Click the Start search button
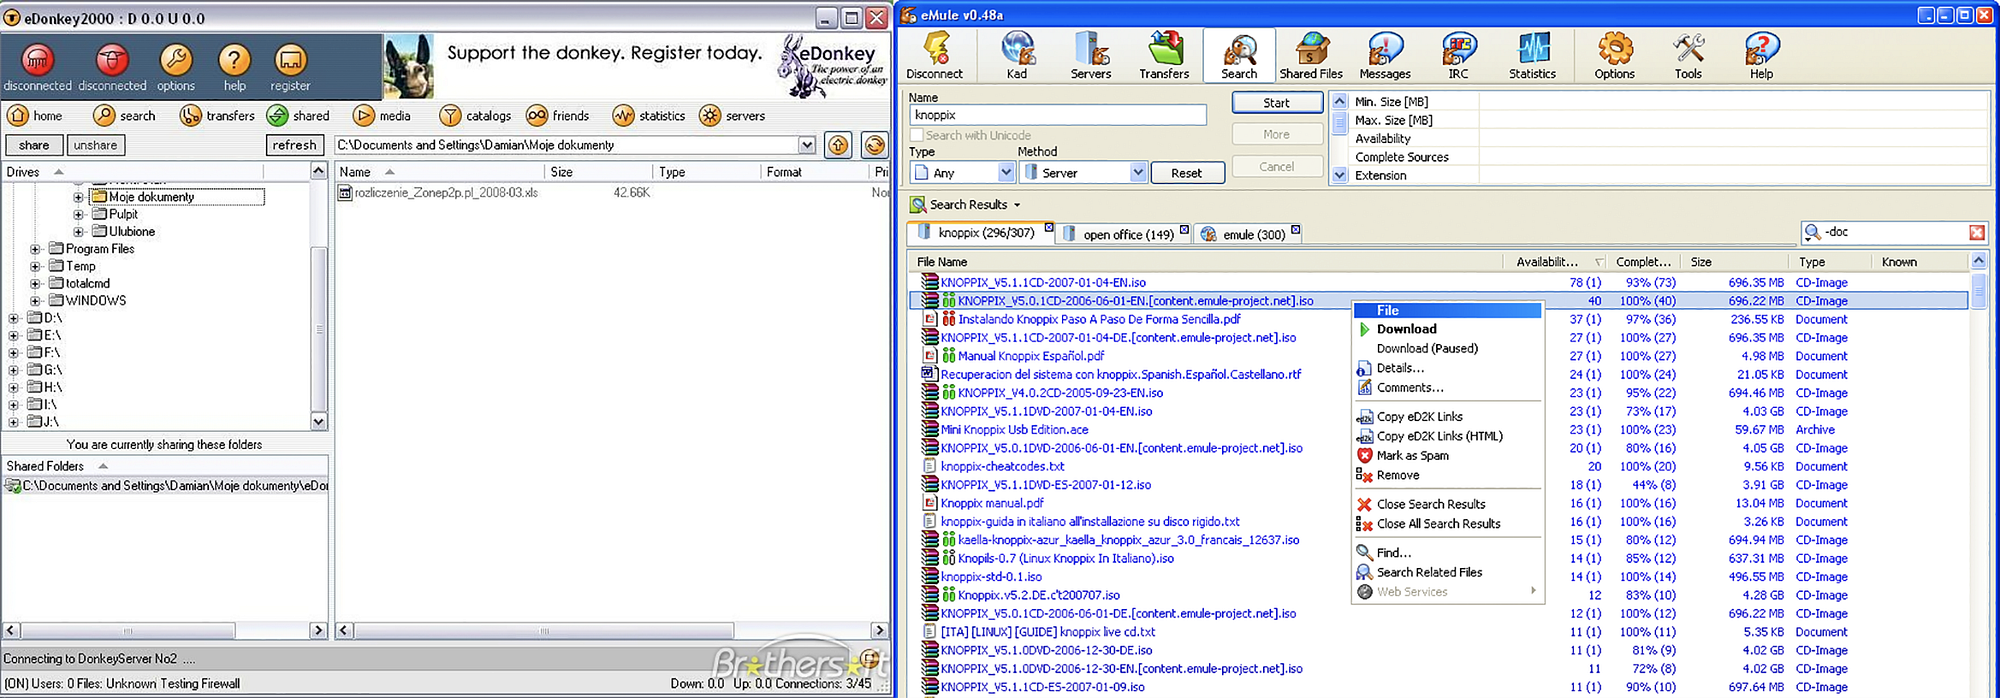This screenshot has height=698, width=2000. click(1276, 102)
